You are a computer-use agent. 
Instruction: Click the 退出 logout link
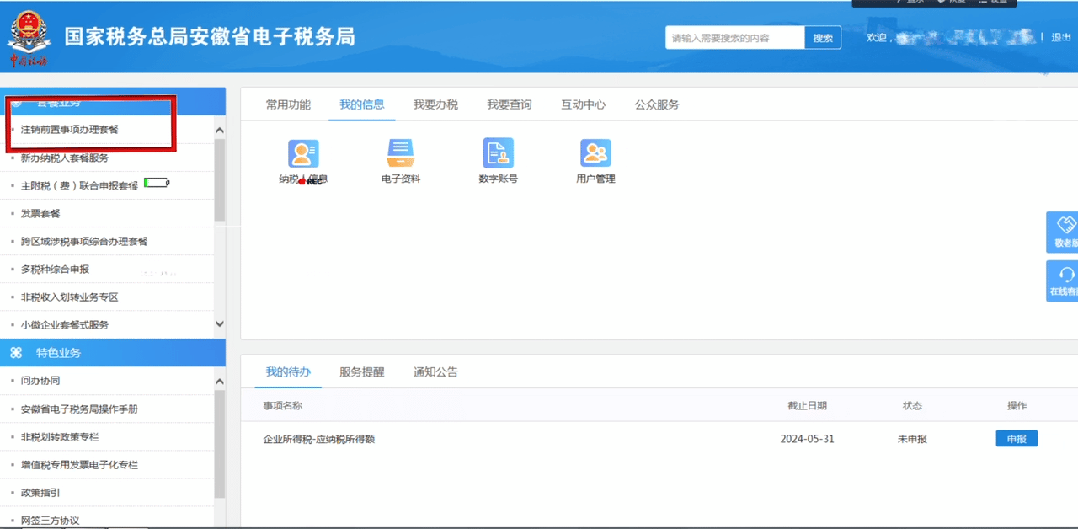pyautogui.click(x=1061, y=37)
